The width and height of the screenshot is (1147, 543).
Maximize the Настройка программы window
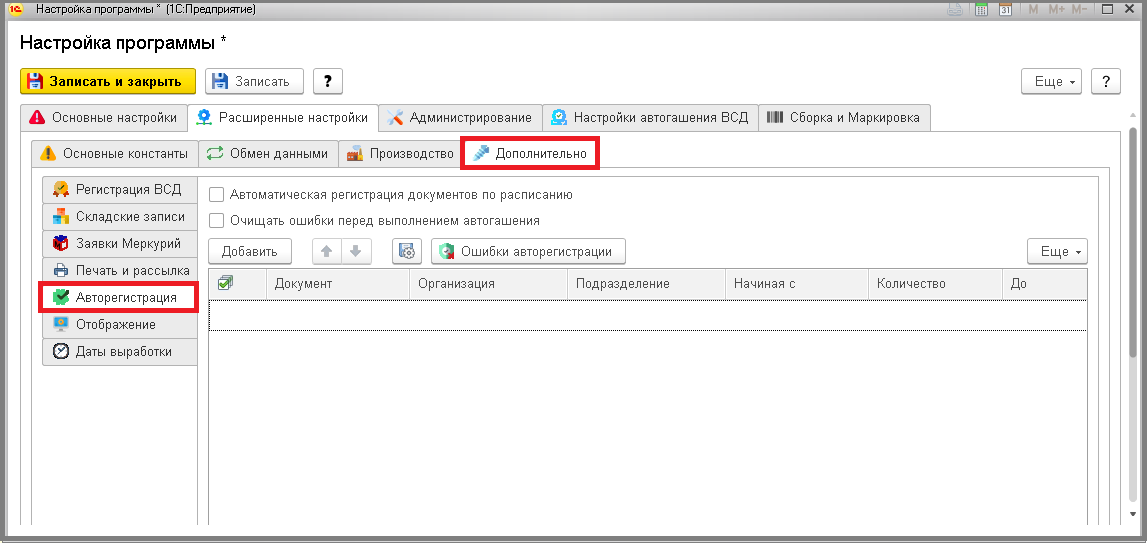tap(1107, 10)
